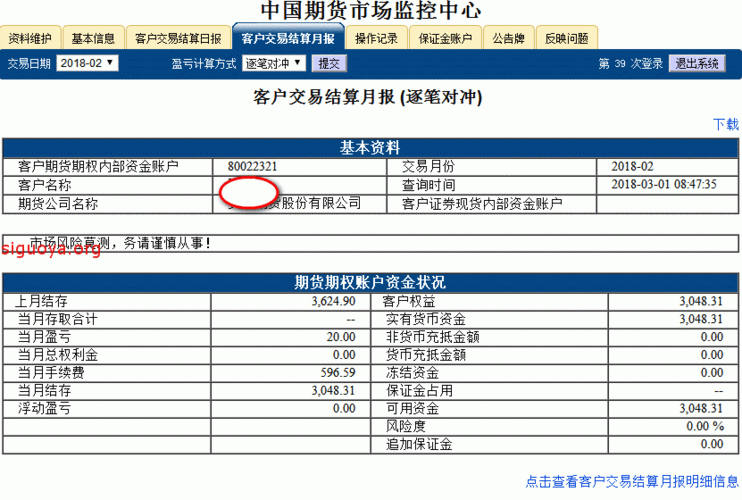
Task: Click the 当月盈亏 value 20.00
Action: click(x=341, y=337)
